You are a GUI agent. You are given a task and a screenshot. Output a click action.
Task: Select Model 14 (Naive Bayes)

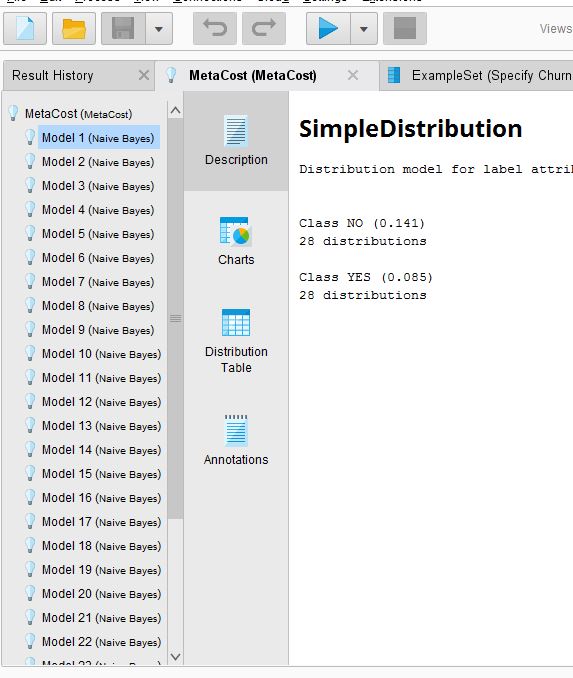pos(102,450)
